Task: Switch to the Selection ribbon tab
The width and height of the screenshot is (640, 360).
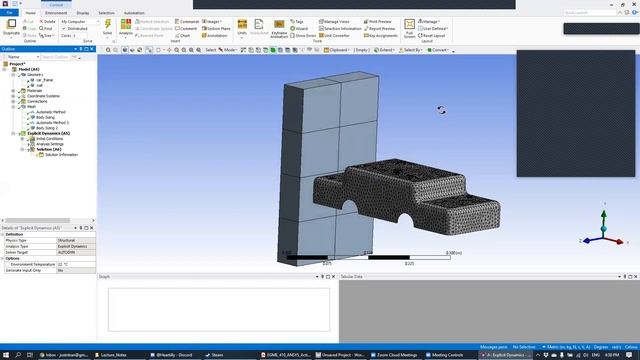Action: click(106, 13)
